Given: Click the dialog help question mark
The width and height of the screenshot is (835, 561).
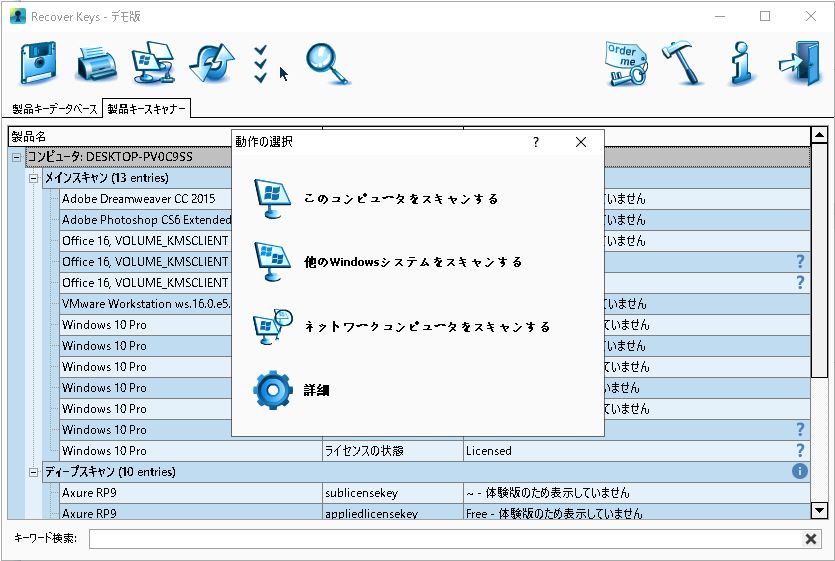Looking at the screenshot, I should pyautogui.click(x=536, y=142).
